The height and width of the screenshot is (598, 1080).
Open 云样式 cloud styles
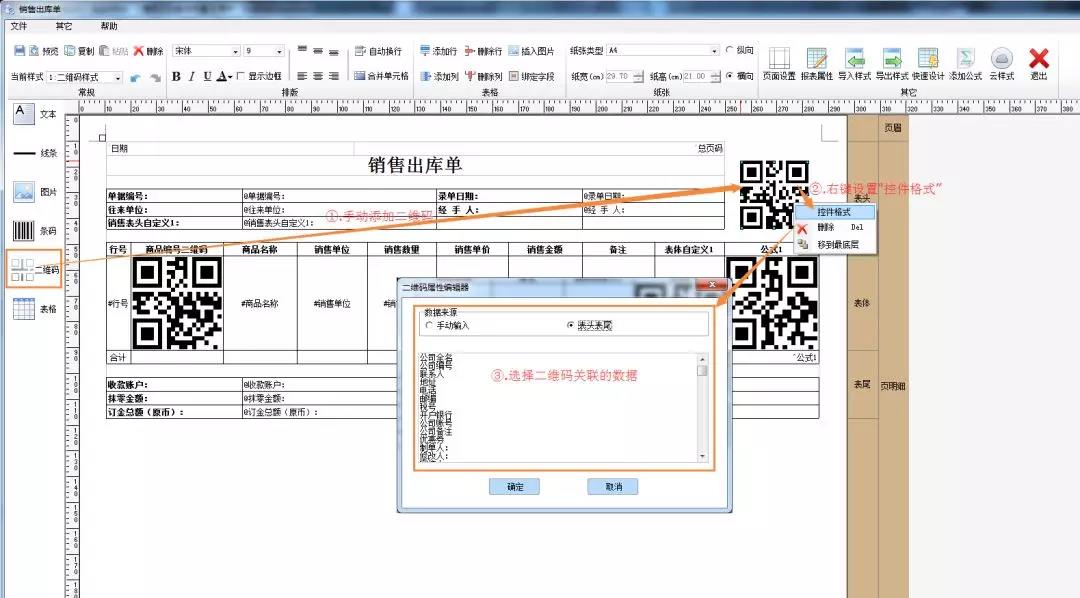tap(1001, 64)
